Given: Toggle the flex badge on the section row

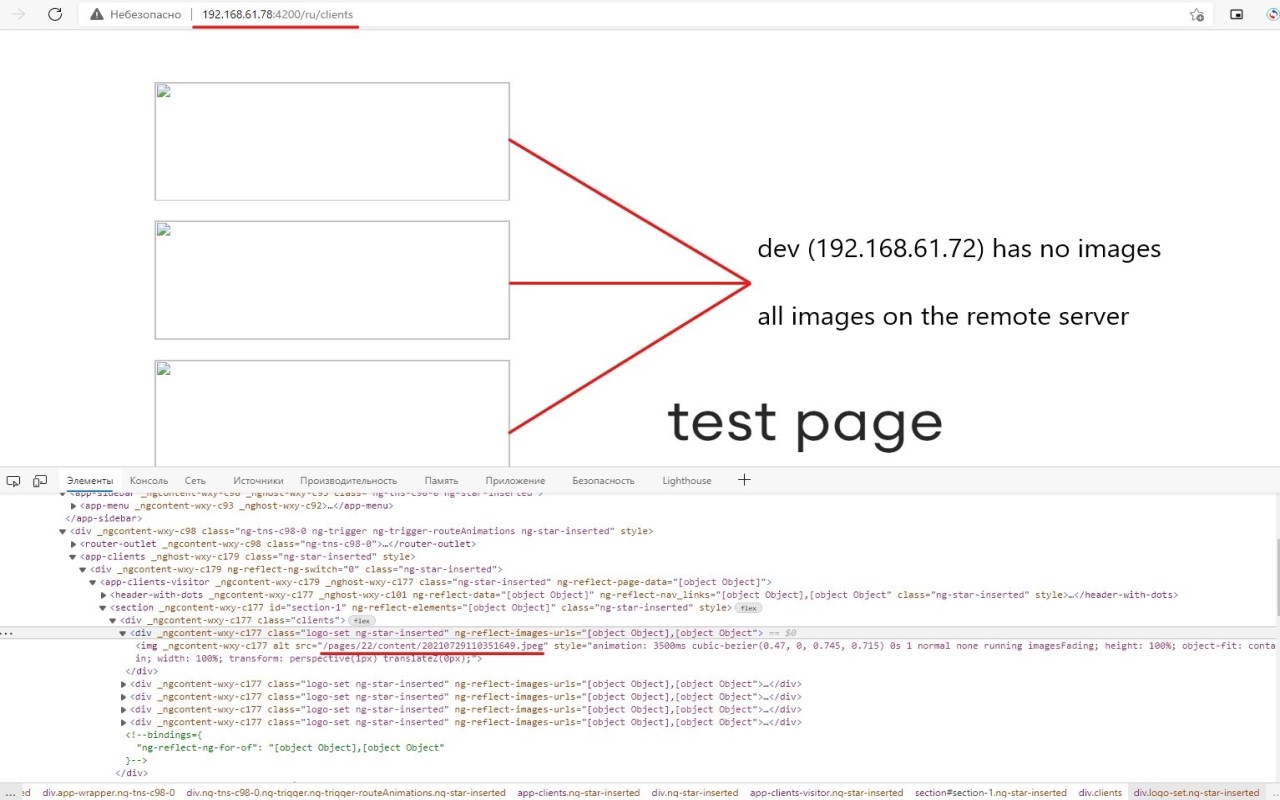Looking at the screenshot, I should 748,608.
